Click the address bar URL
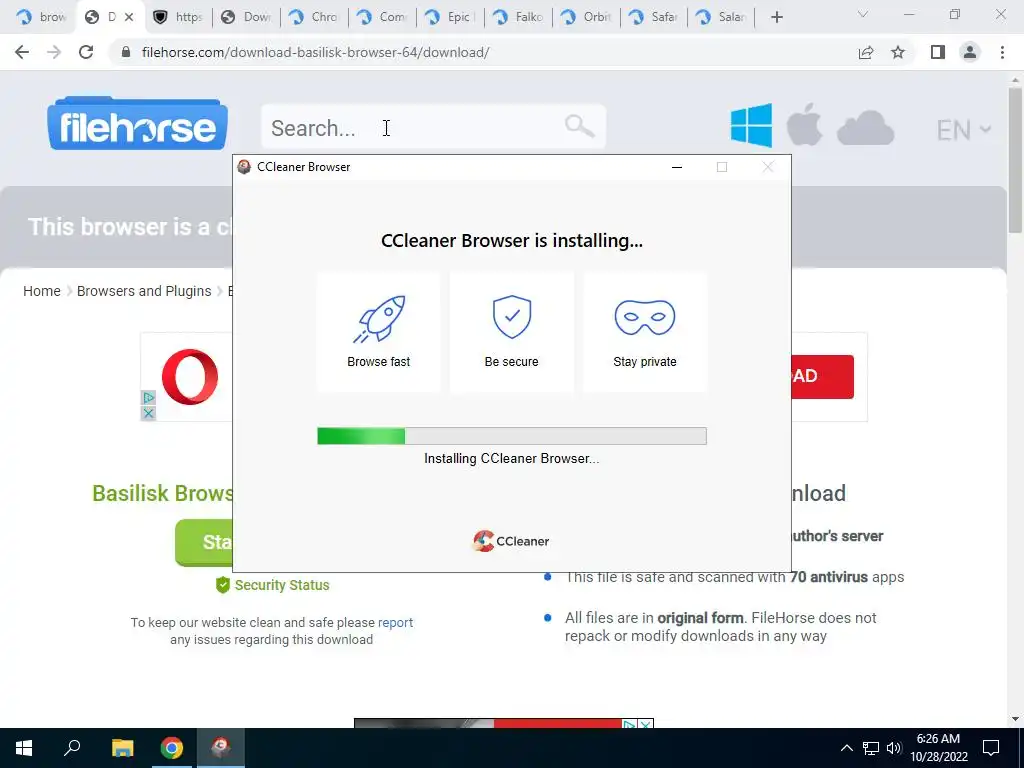Screen dimensions: 1024x768 coord(315,52)
